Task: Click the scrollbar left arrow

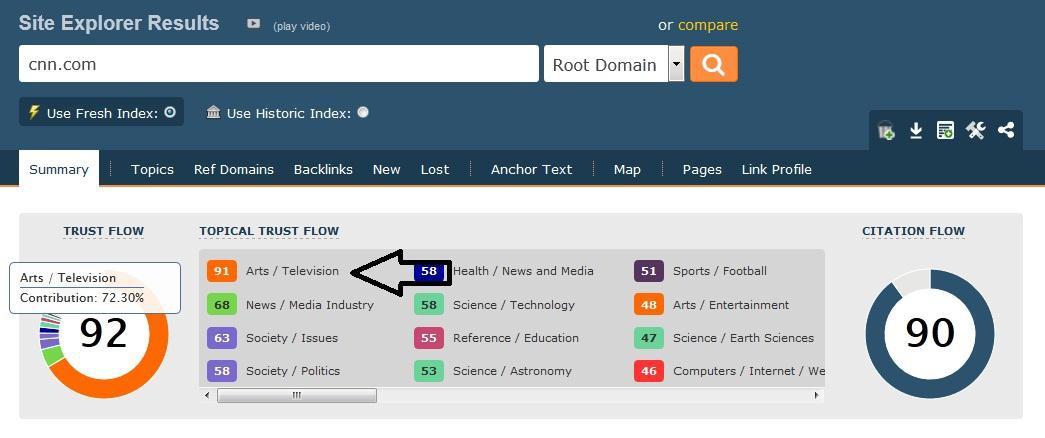Action: tap(207, 395)
